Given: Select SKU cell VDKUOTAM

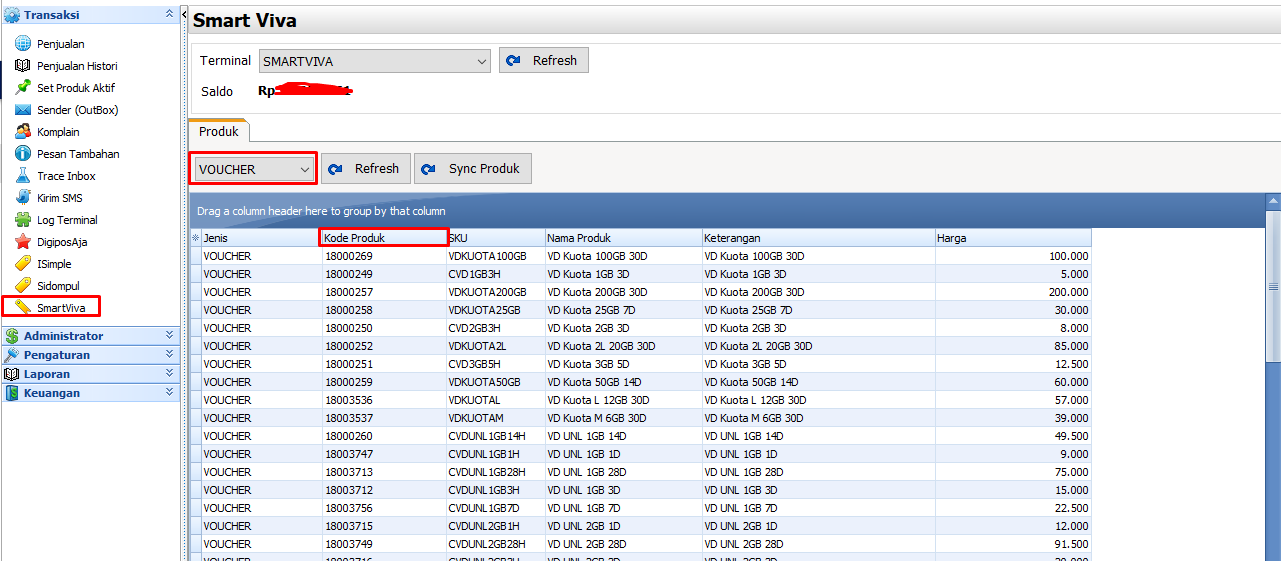Looking at the screenshot, I should [x=496, y=418].
